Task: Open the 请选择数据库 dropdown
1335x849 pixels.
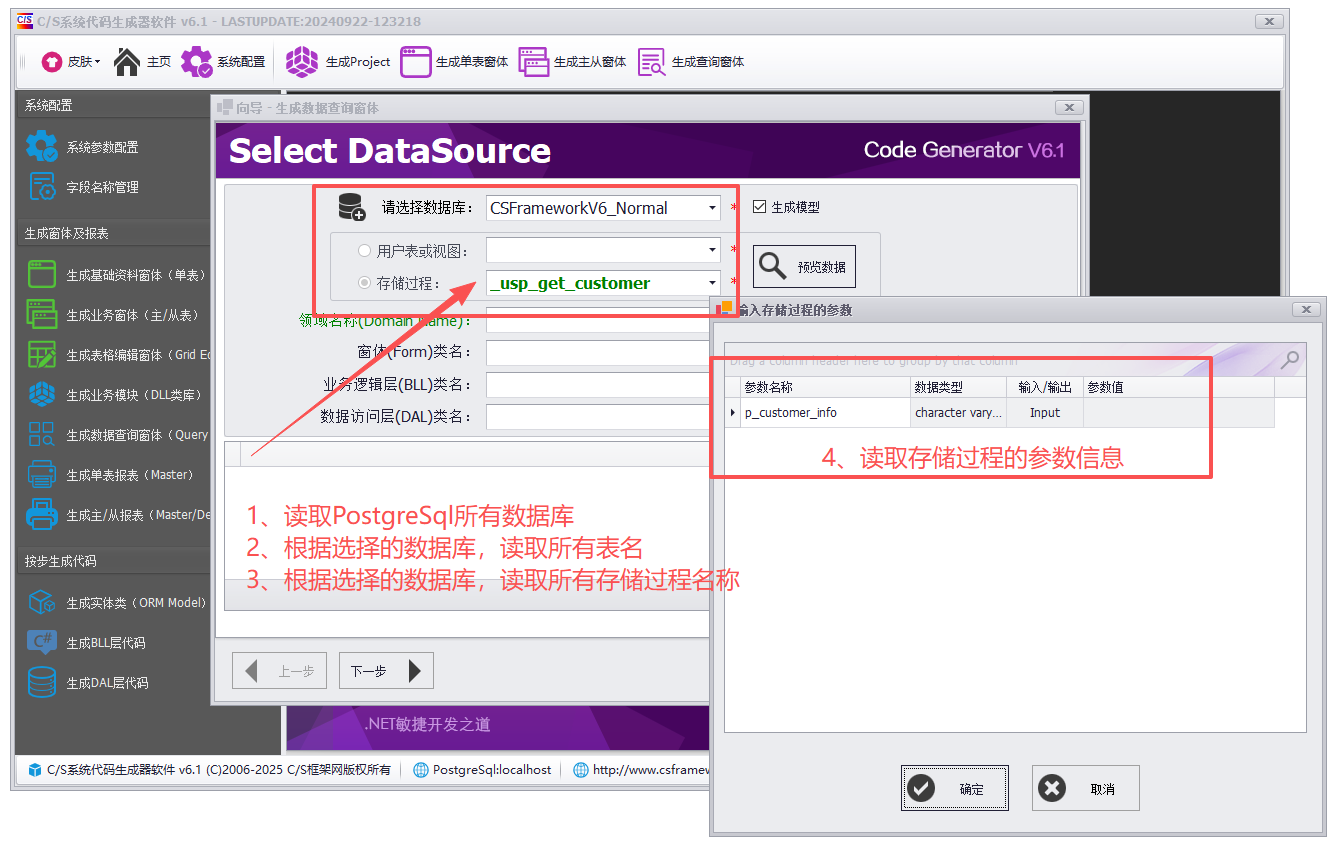Action: click(x=712, y=208)
